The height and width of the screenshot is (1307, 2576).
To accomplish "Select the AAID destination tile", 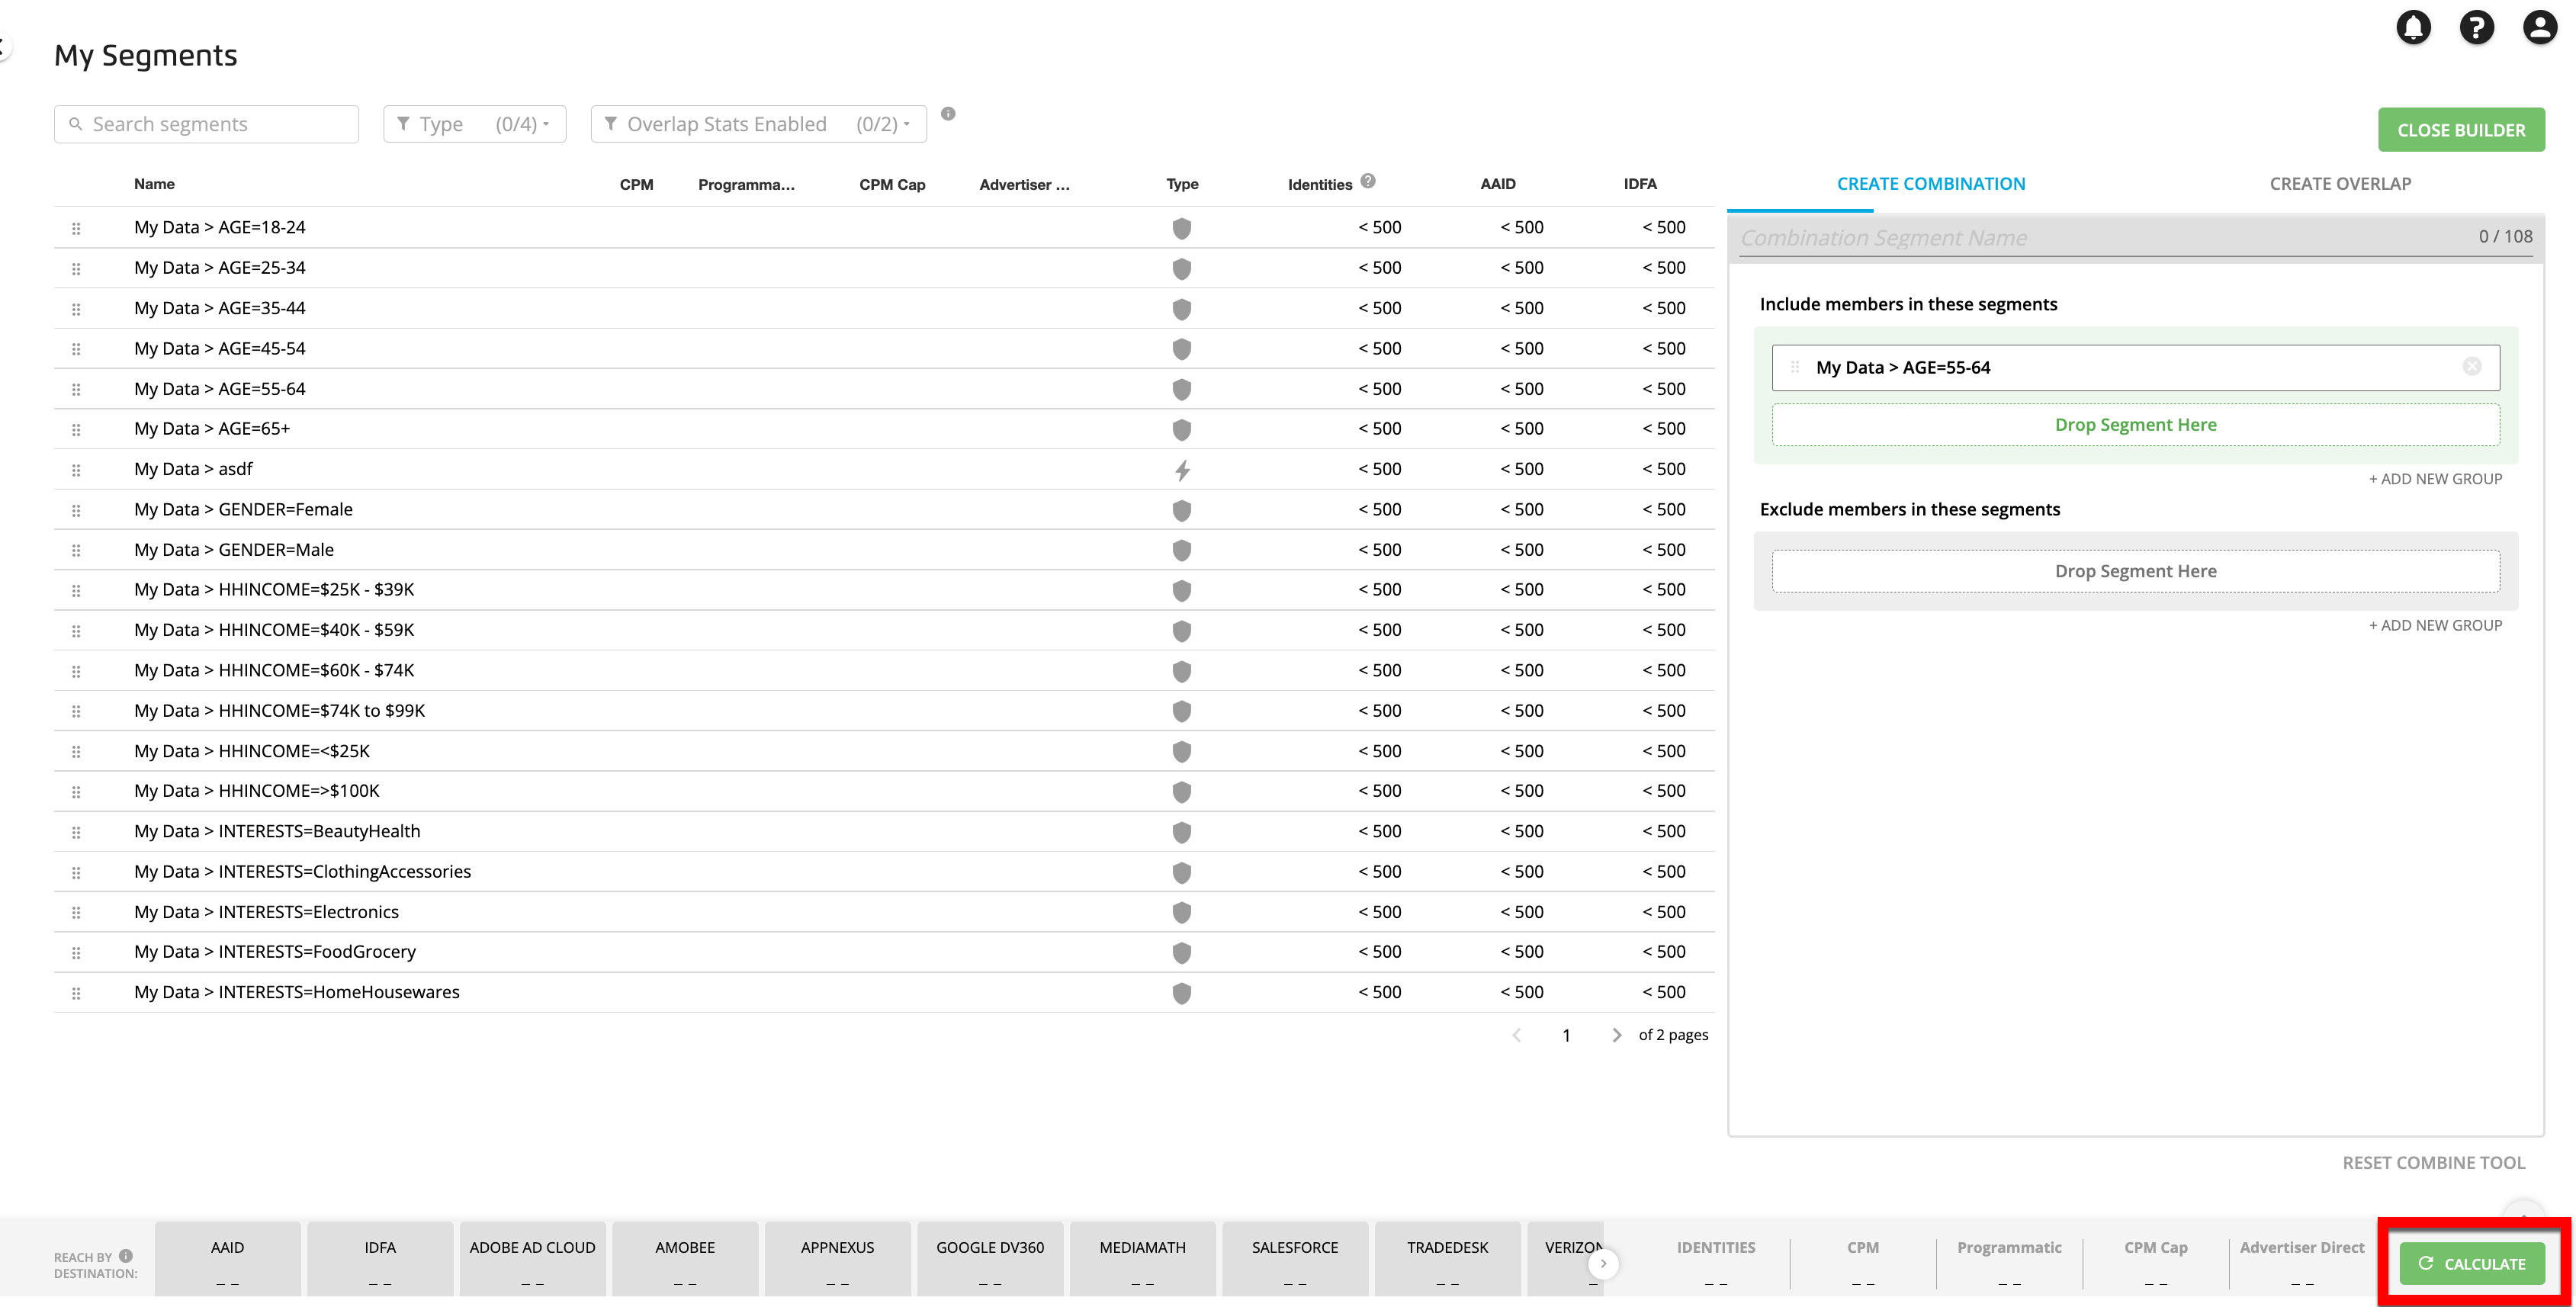I will click(x=228, y=1260).
